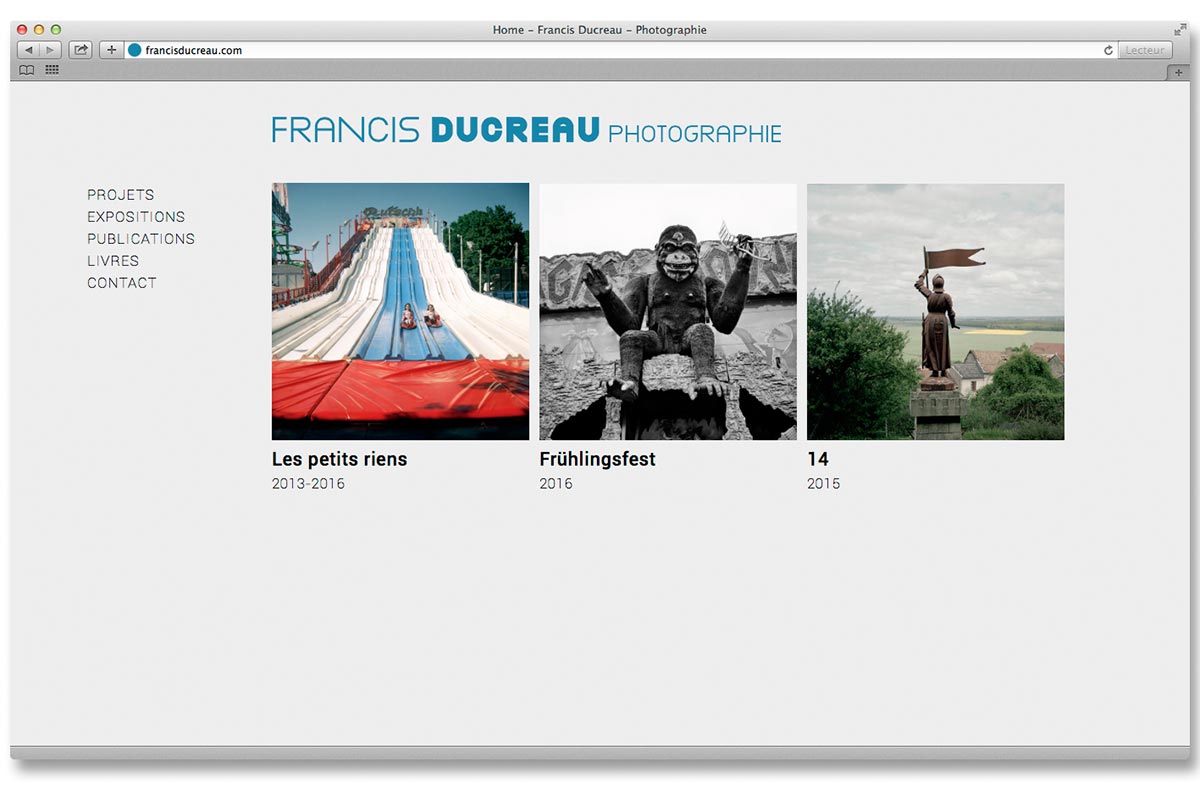Click the Lecteur reader button
The height and width of the screenshot is (800, 1200).
[1145, 50]
